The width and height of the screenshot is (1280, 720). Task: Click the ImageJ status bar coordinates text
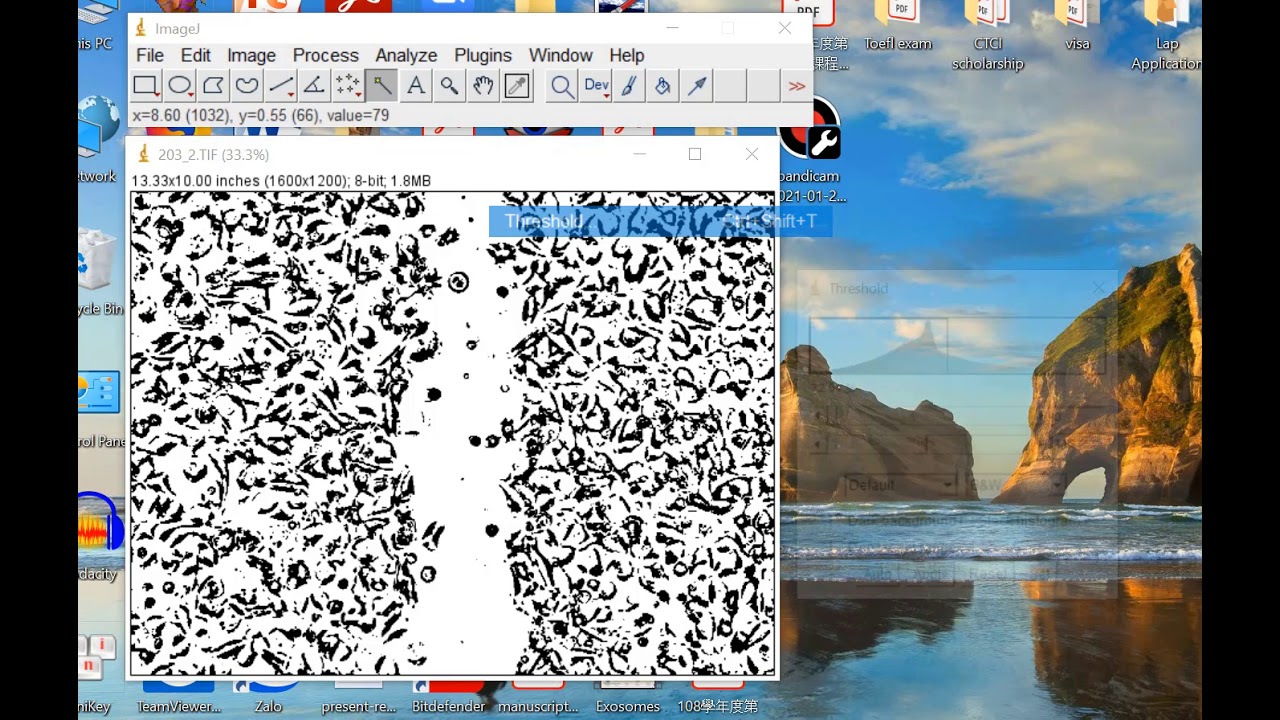[x=260, y=116]
